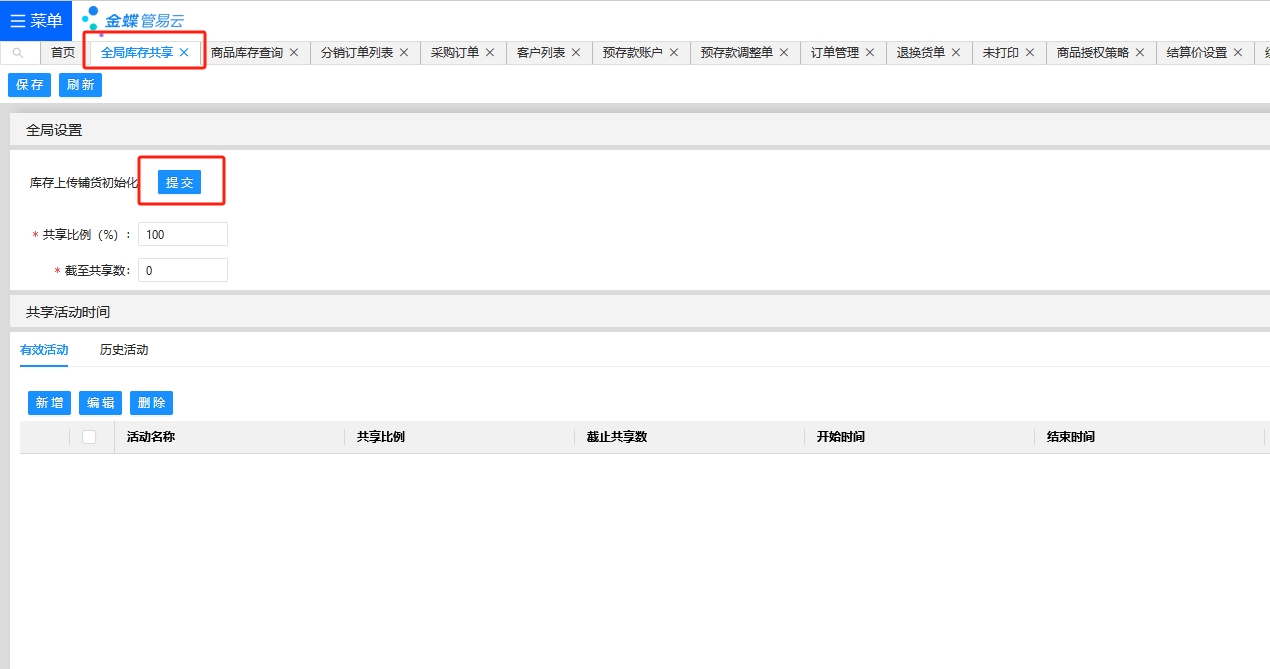
Task: Click 新增 to add an activity
Action: tap(49, 403)
